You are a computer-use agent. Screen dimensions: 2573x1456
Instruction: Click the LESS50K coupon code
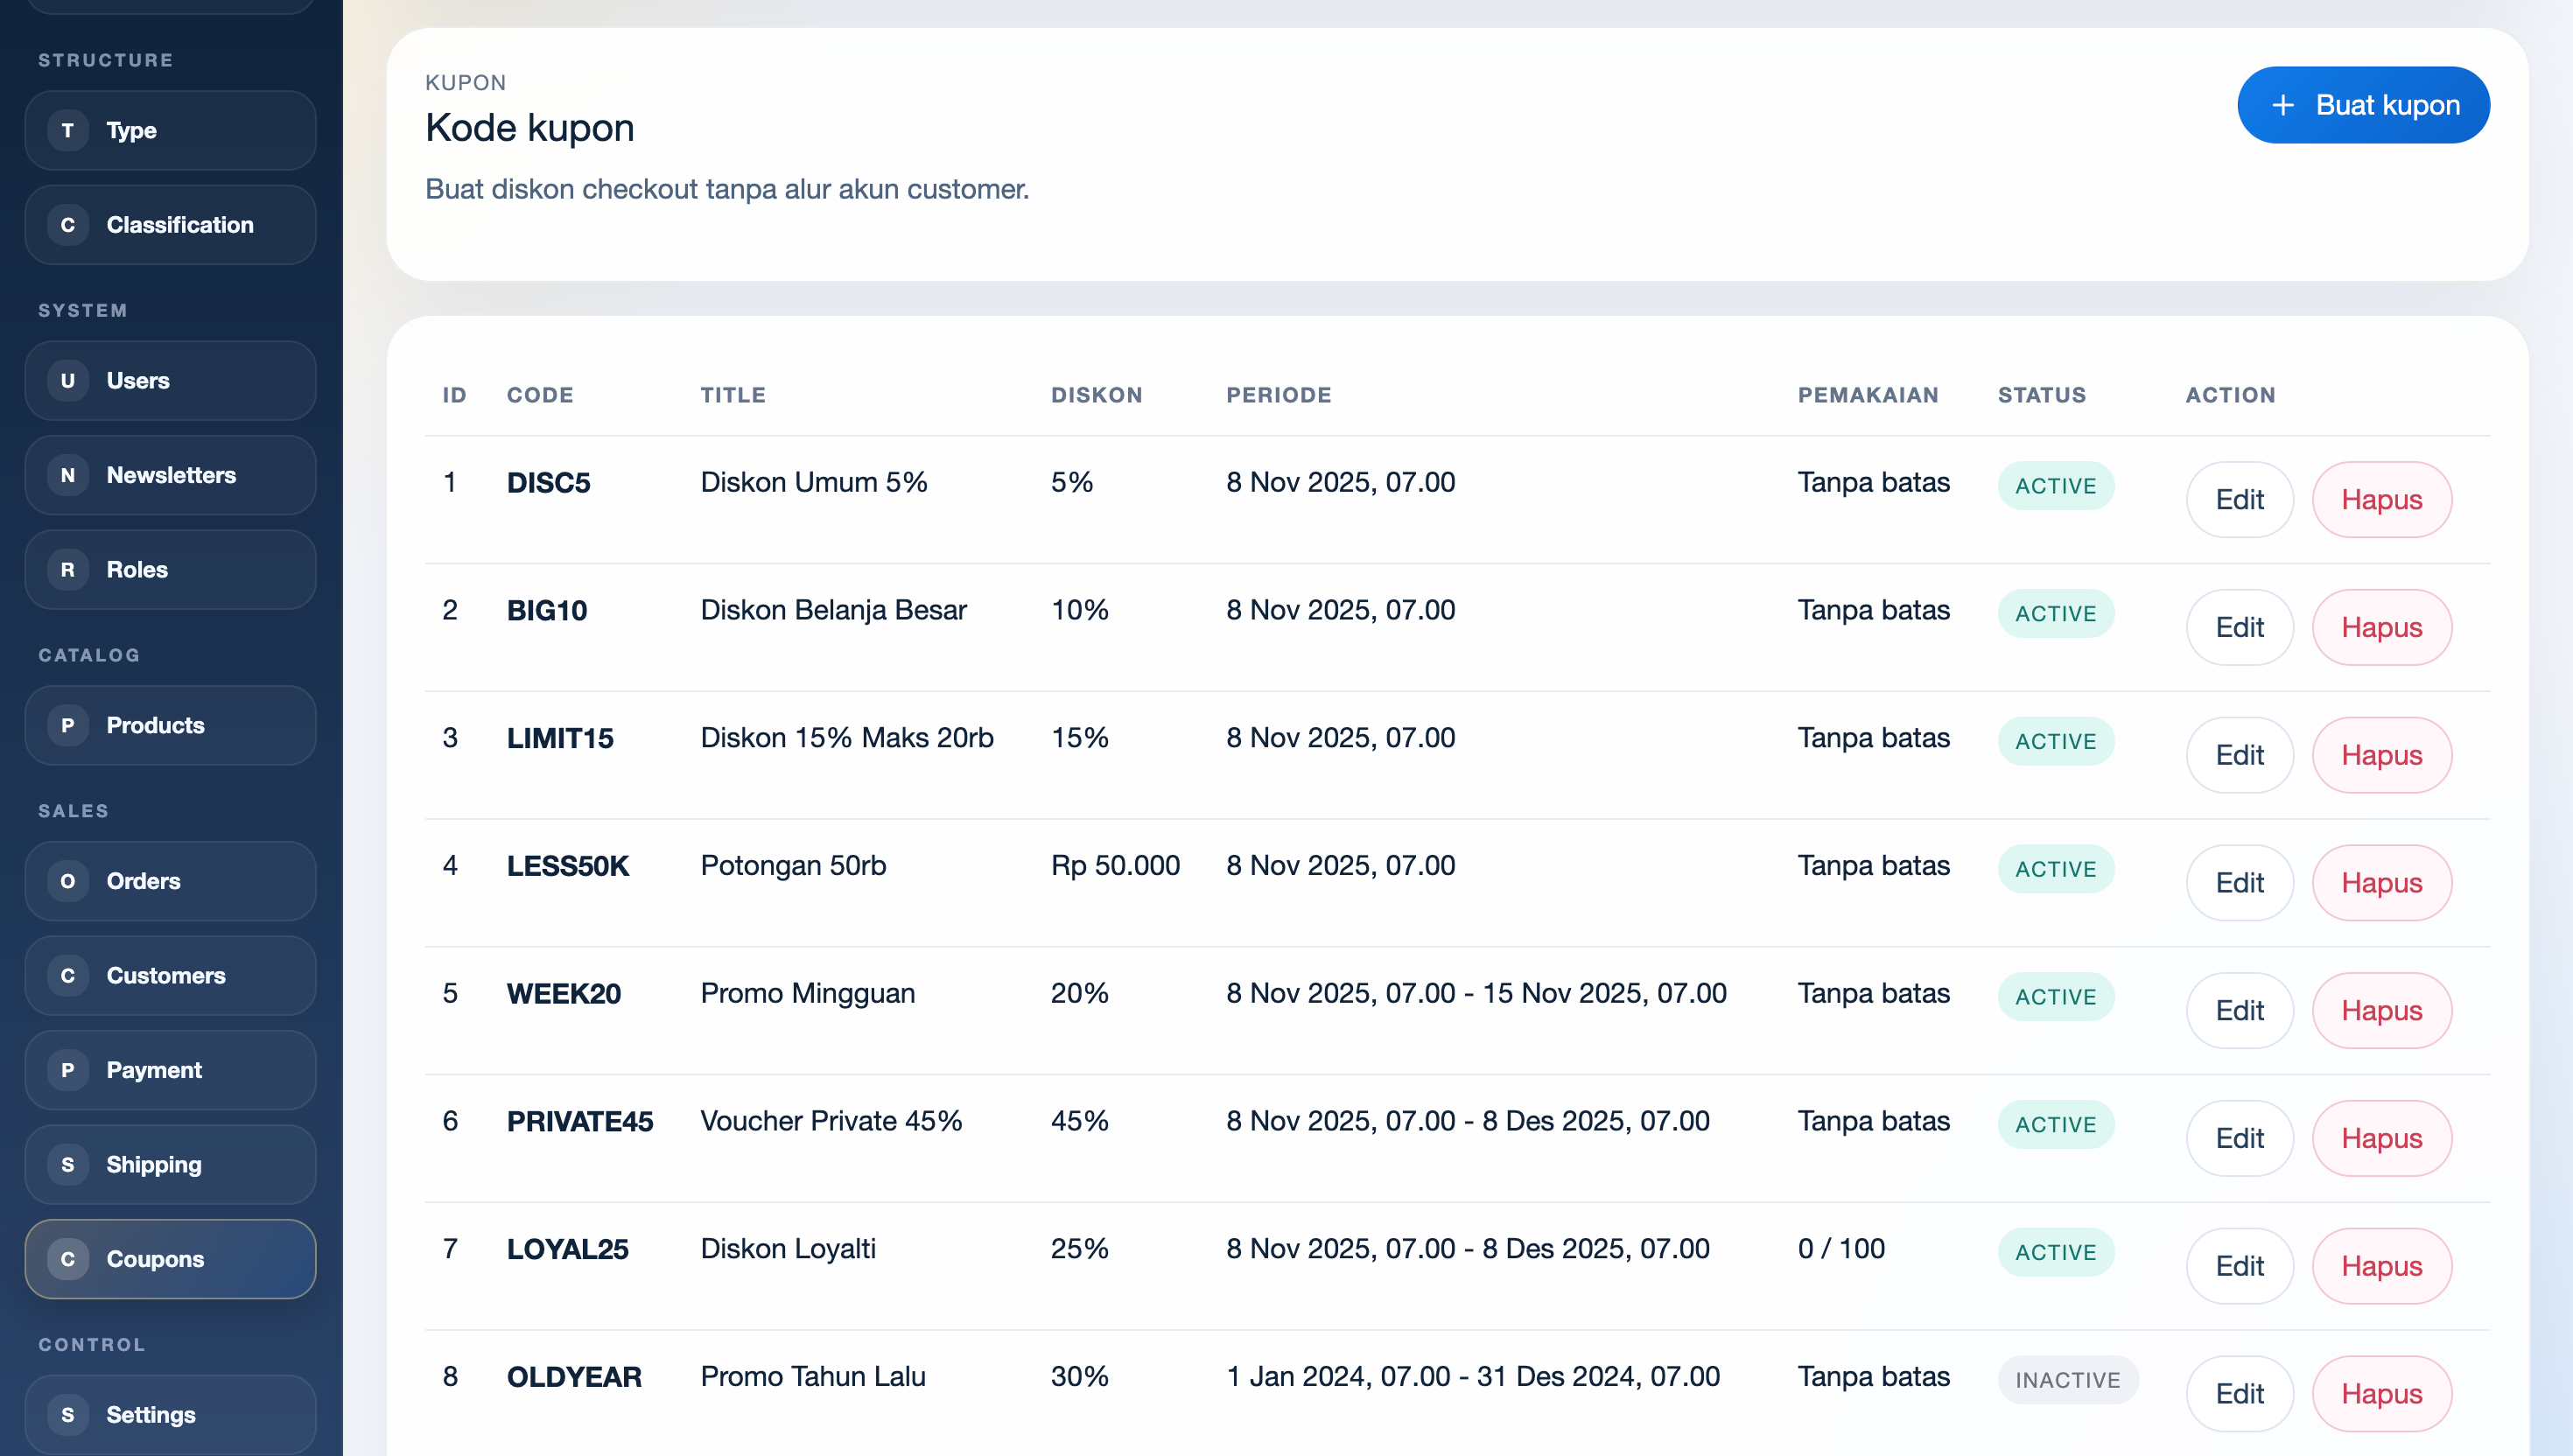(x=567, y=866)
